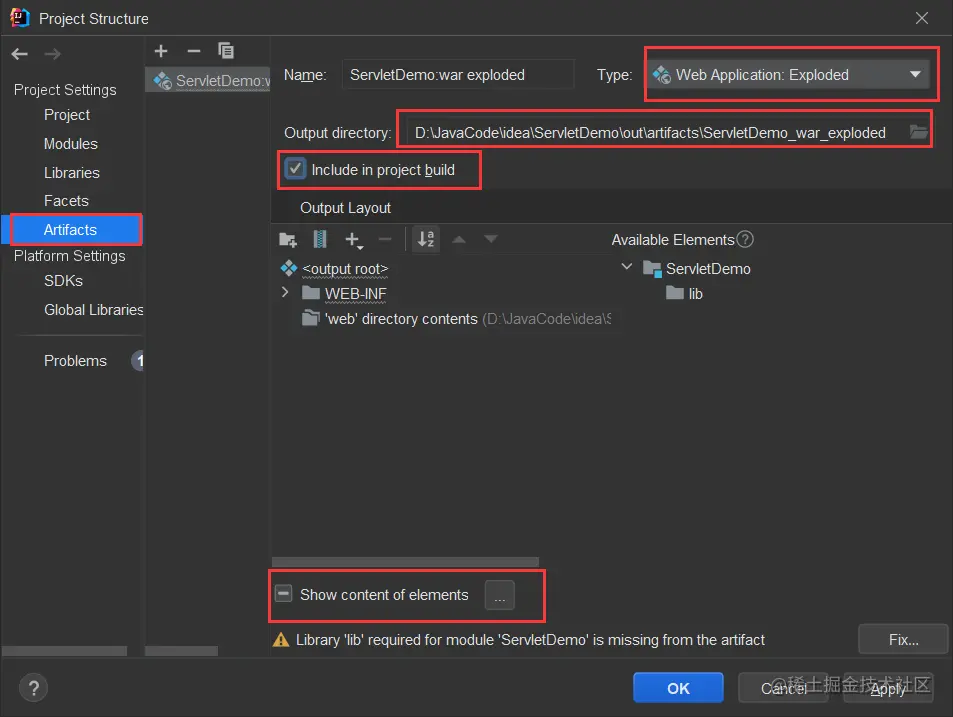Click the missing library warning text

tap(530, 640)
